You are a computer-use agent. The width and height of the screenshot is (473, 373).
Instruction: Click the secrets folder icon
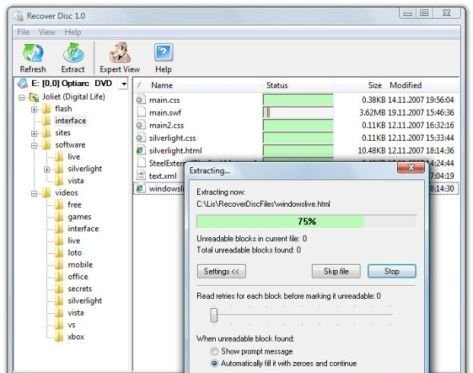pyautogui.click(x=59, y=289)
